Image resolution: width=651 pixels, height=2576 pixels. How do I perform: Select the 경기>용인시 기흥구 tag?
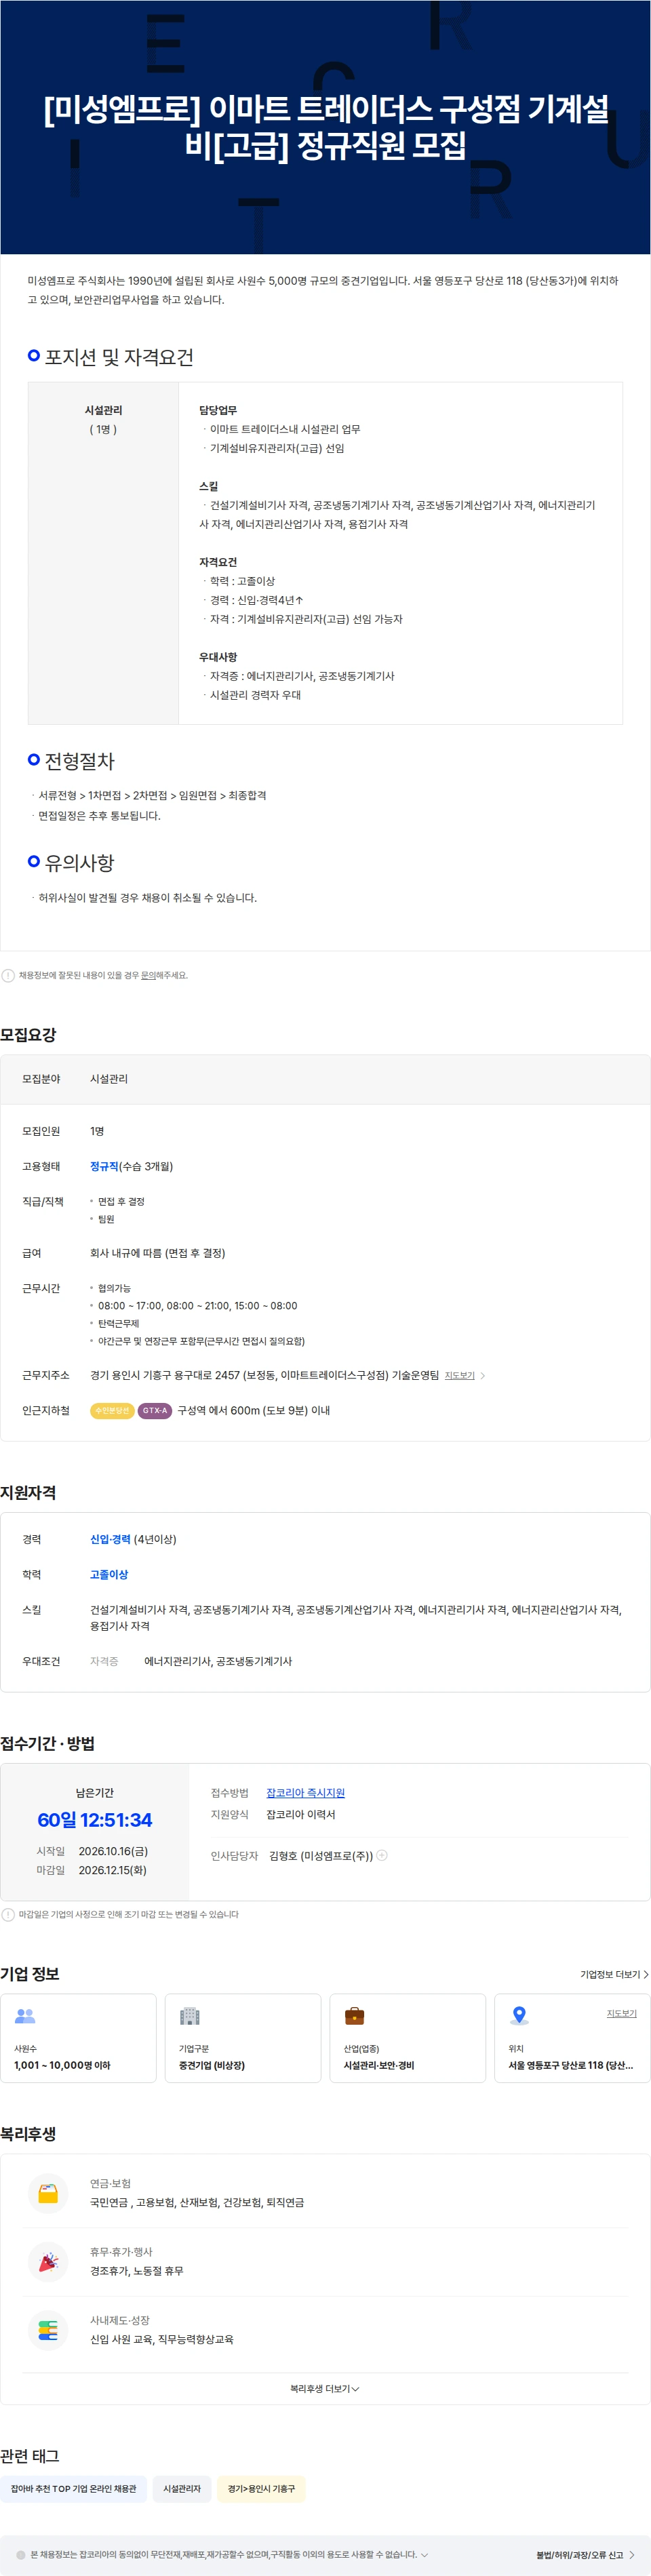261,2488
